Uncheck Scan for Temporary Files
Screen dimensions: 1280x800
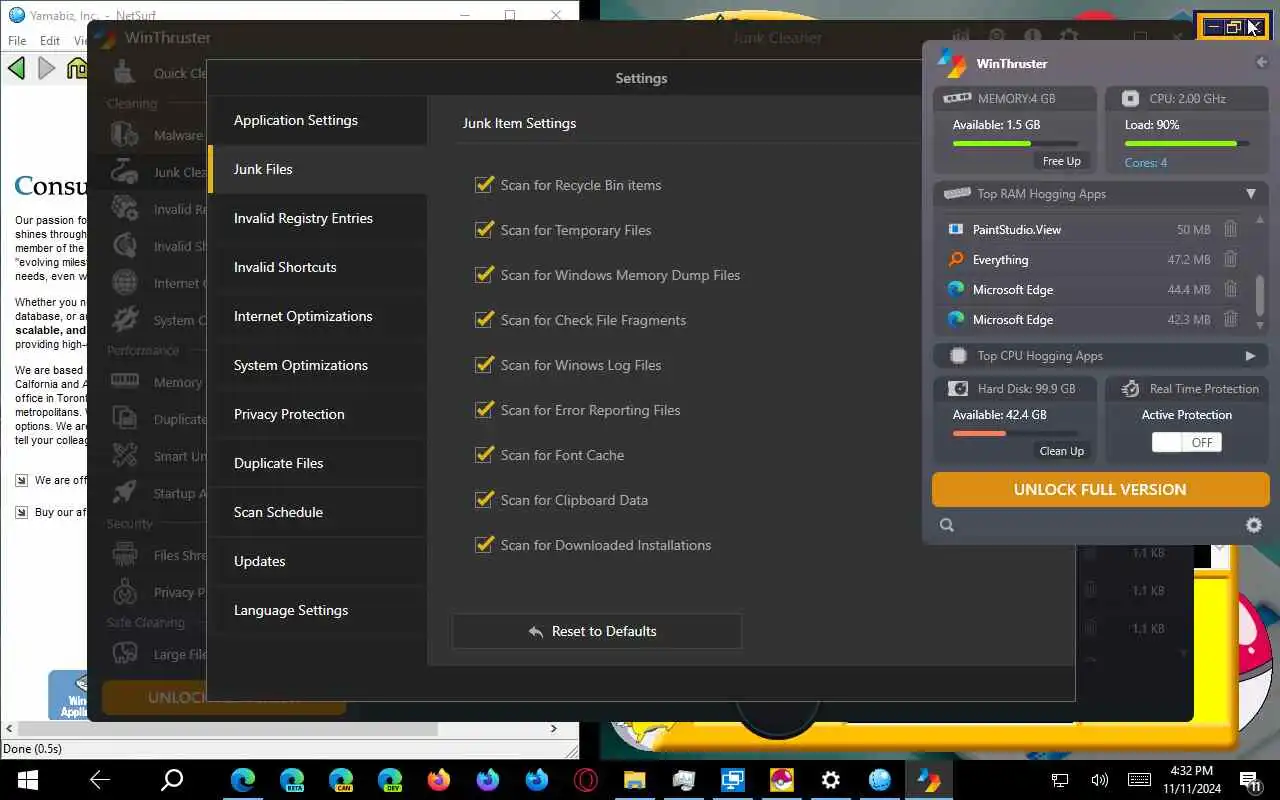pyautogui.click(x=485, y=229)
